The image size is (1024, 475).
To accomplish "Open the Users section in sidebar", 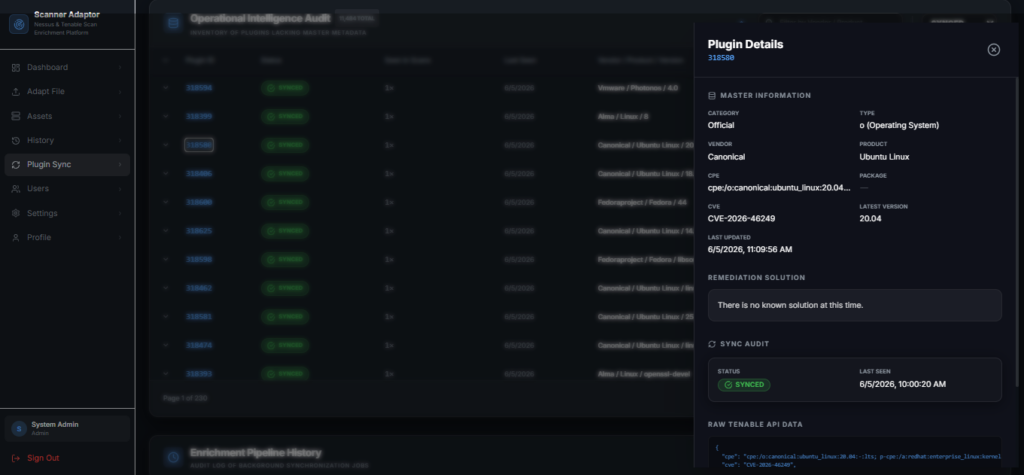I will [67, 189].
